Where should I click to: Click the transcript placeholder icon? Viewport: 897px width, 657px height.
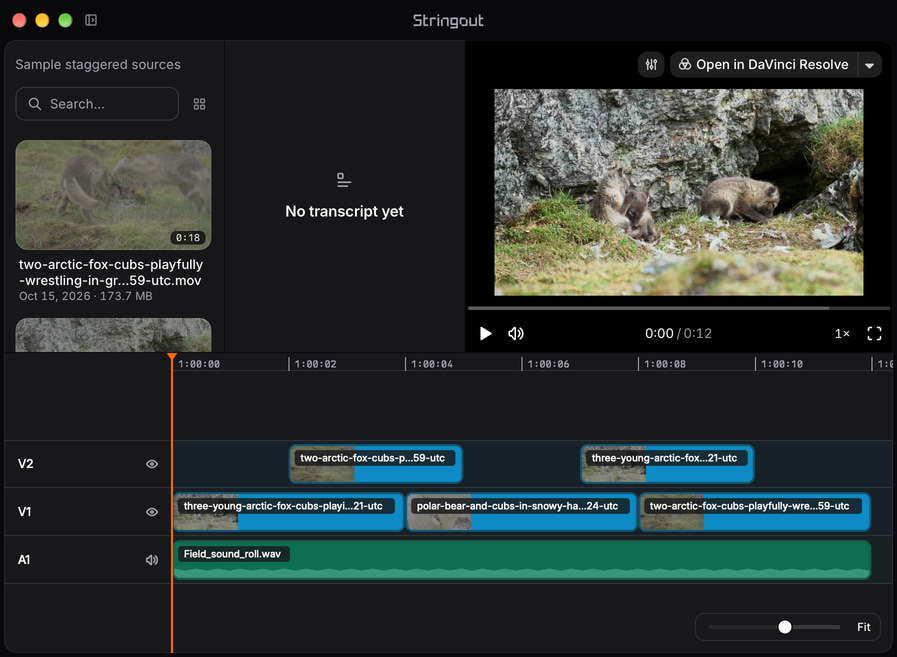pyautogui.click(x=344, y=180)
